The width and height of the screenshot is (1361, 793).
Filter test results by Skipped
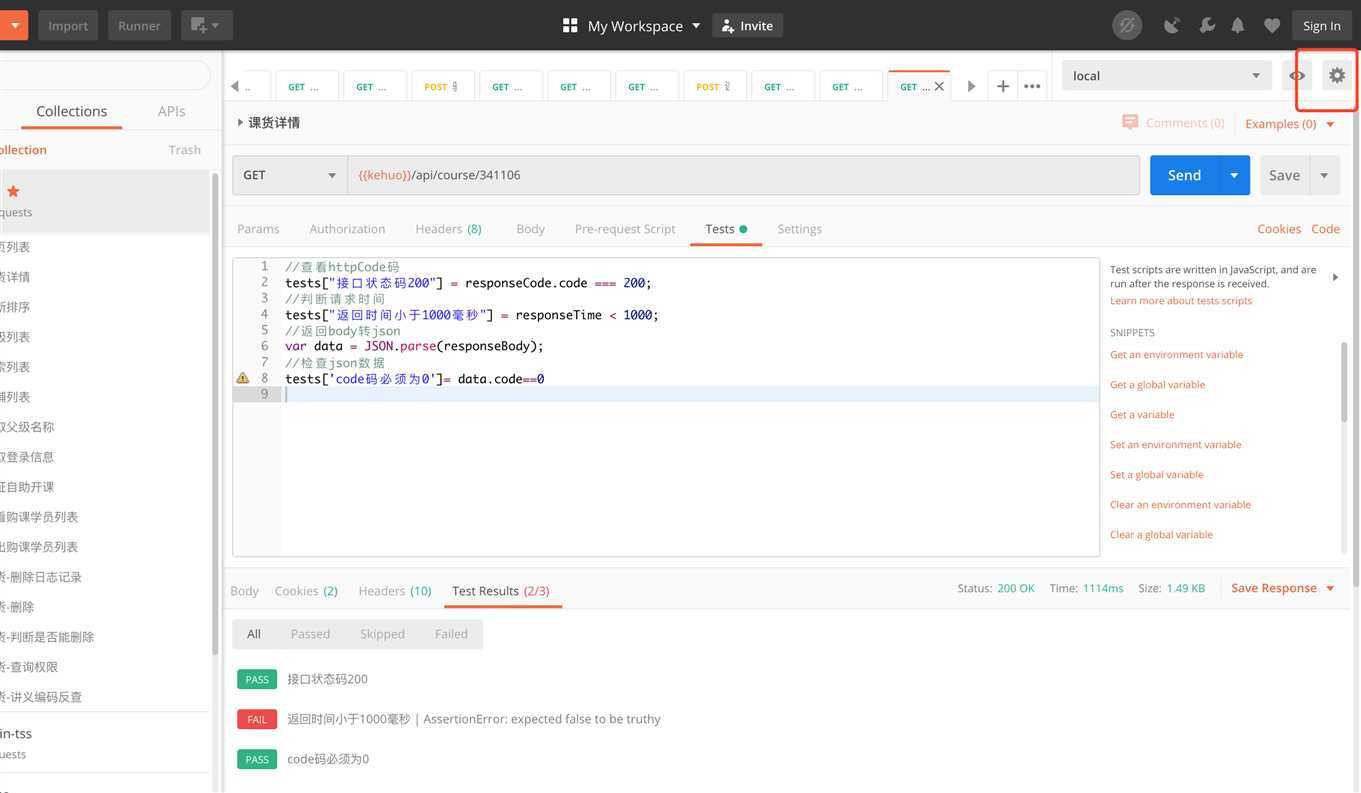382,634
